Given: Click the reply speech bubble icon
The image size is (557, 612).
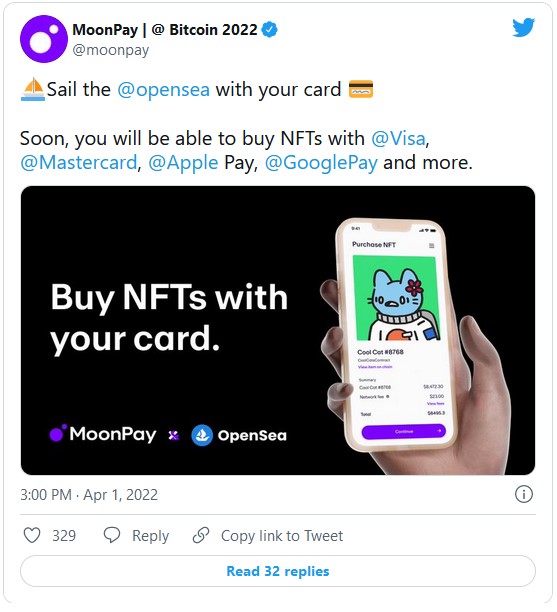Looking at the screenshot, I should tap(112, 536).
